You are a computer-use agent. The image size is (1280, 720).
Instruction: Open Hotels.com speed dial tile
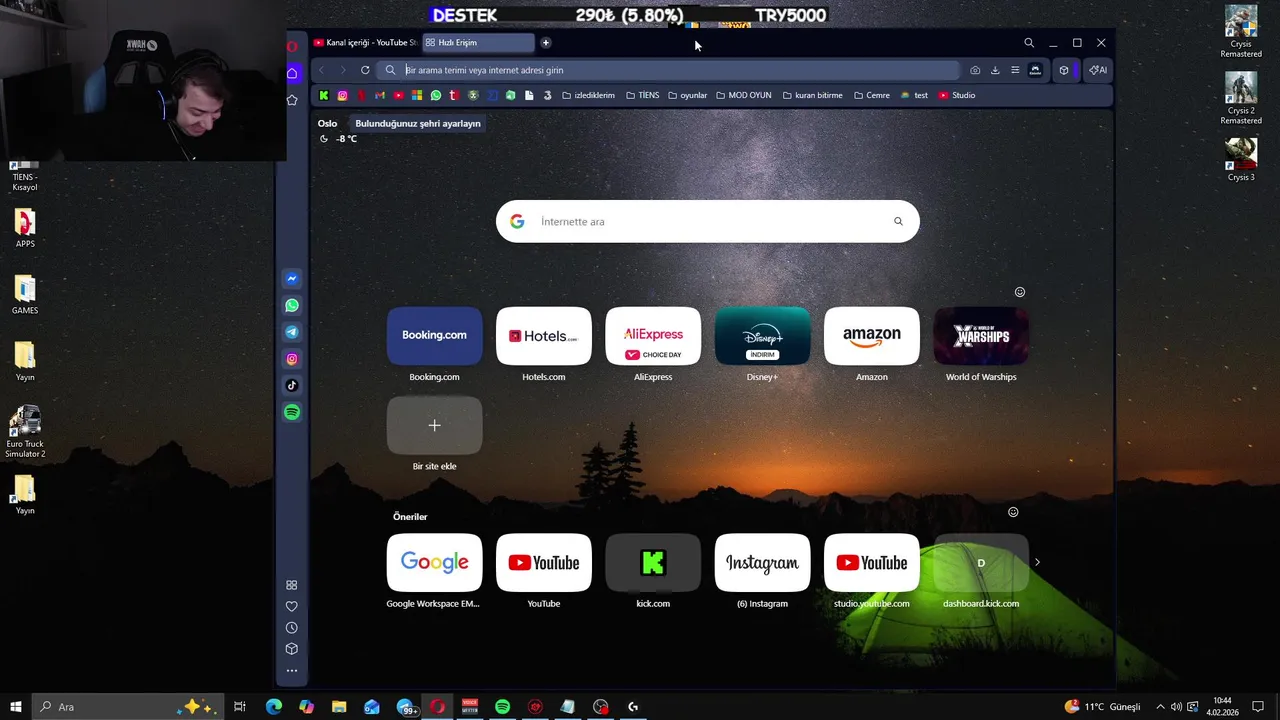pyautogui.click(x=544, y=336)
